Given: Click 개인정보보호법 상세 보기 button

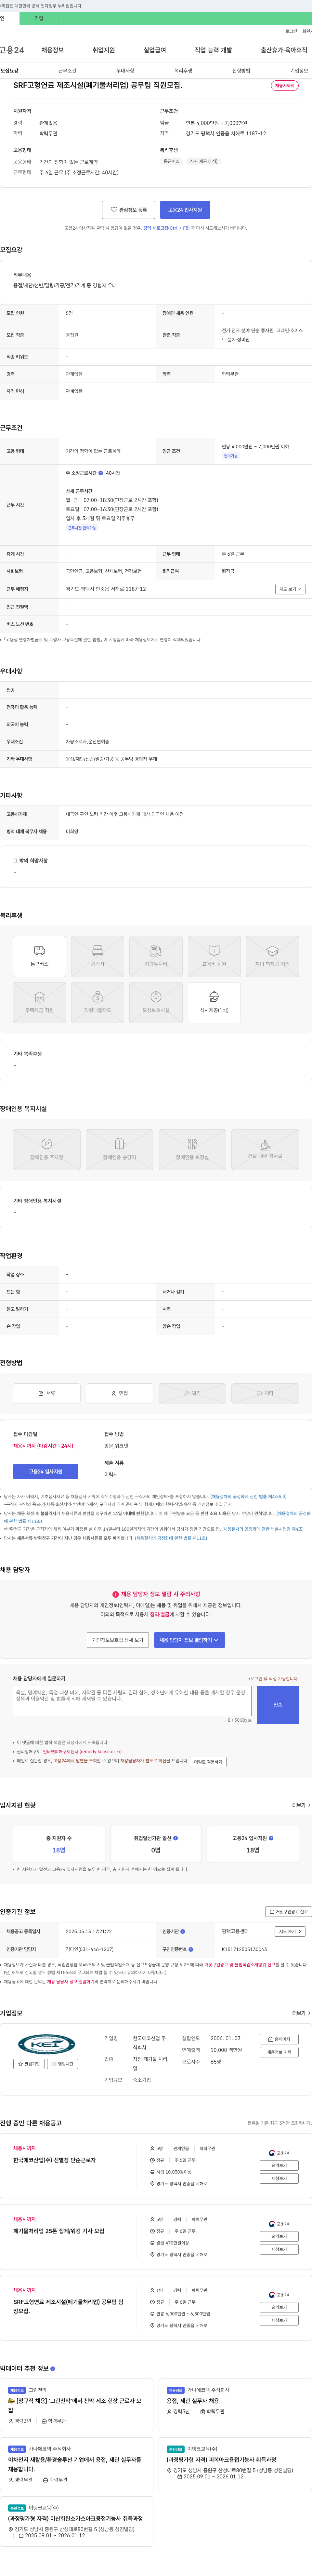Looking at the screenshot, I should (x=118, y=1640).
